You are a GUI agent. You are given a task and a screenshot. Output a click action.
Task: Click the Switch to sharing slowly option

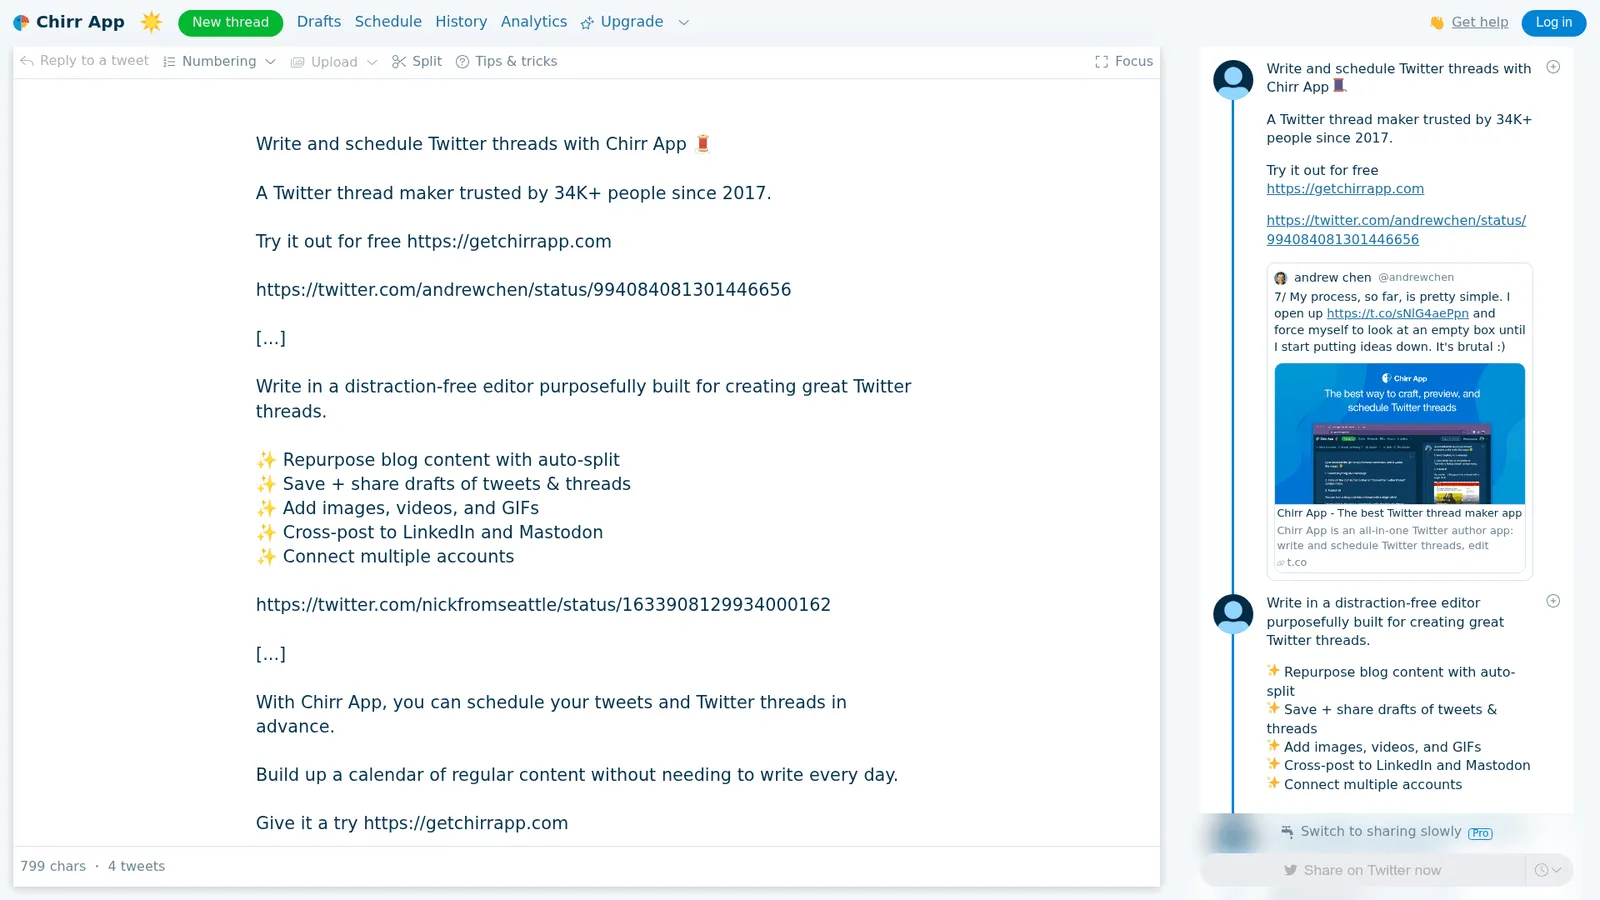click(1380, 831)
